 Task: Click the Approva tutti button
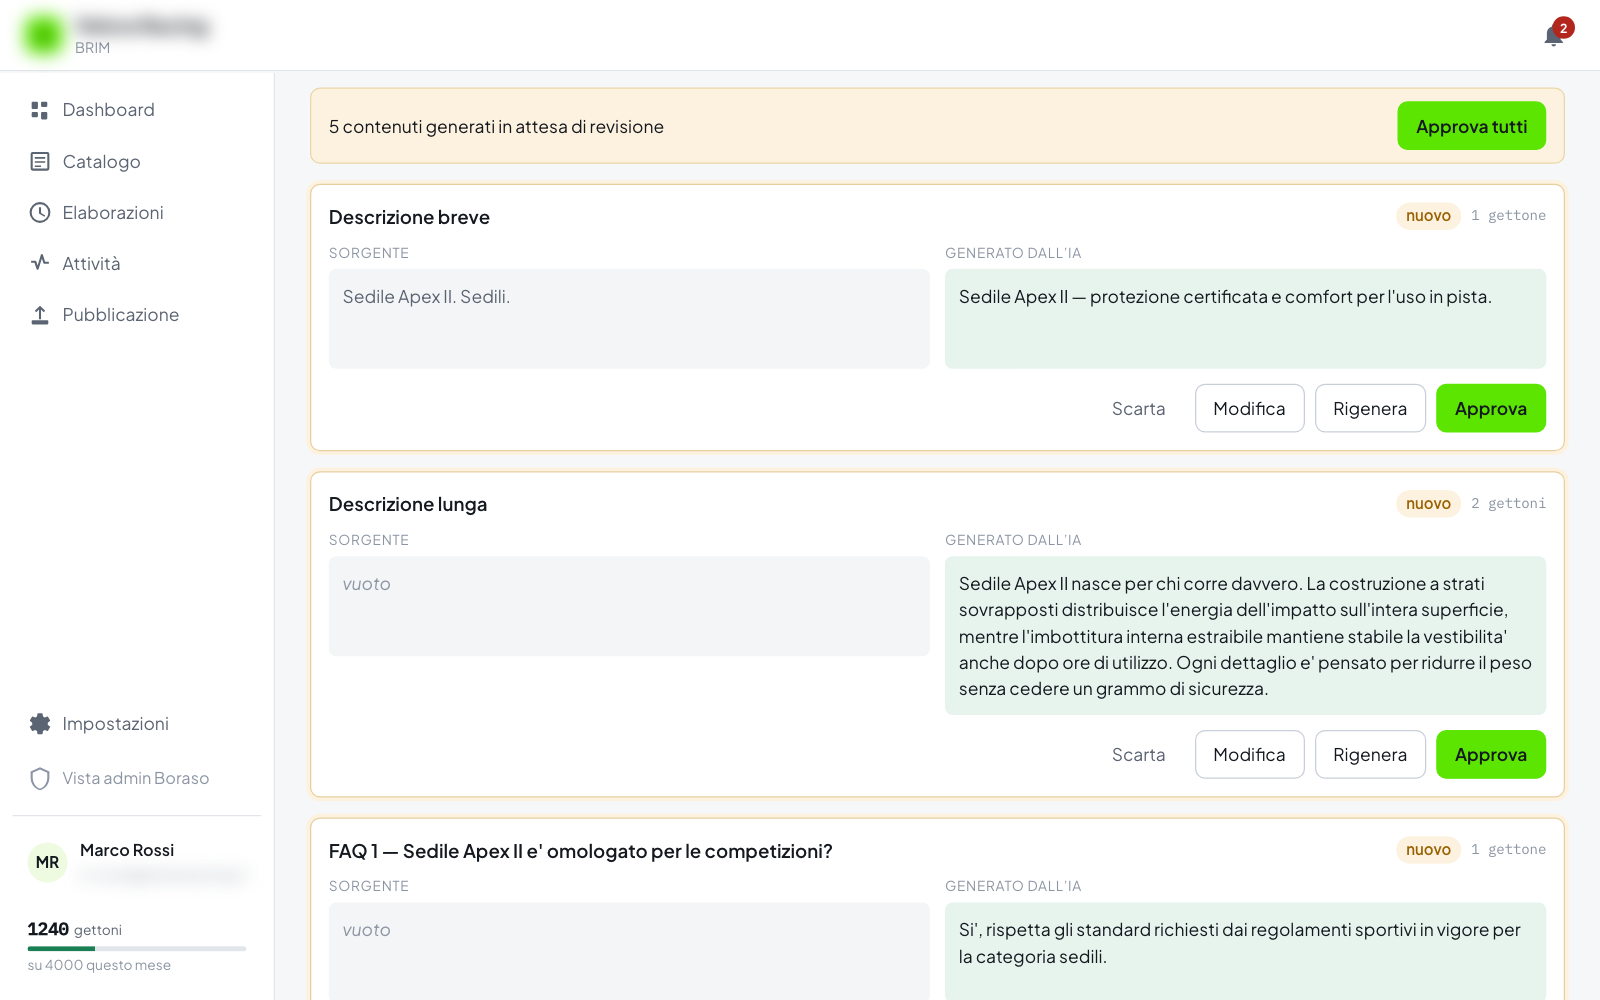[x=1471, y=126]
